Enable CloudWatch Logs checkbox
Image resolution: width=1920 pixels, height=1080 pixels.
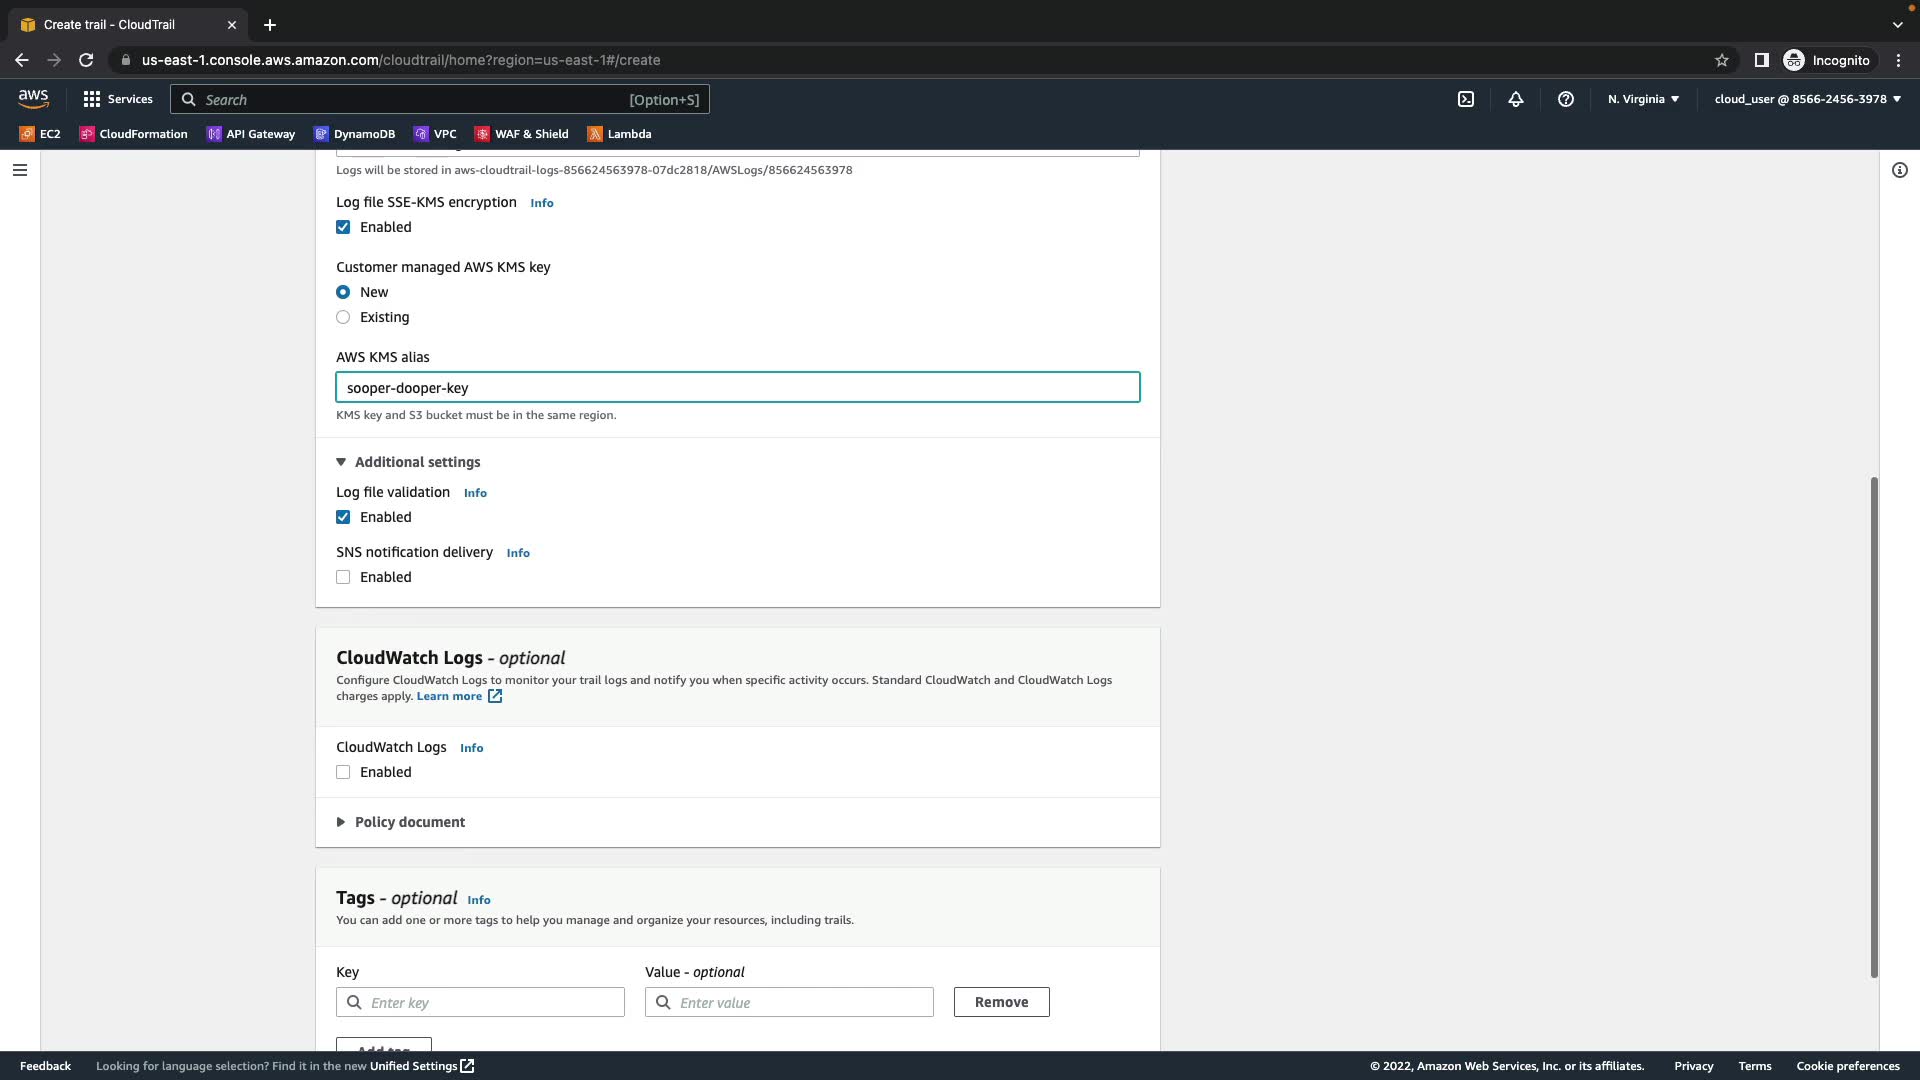coord(343,772)
